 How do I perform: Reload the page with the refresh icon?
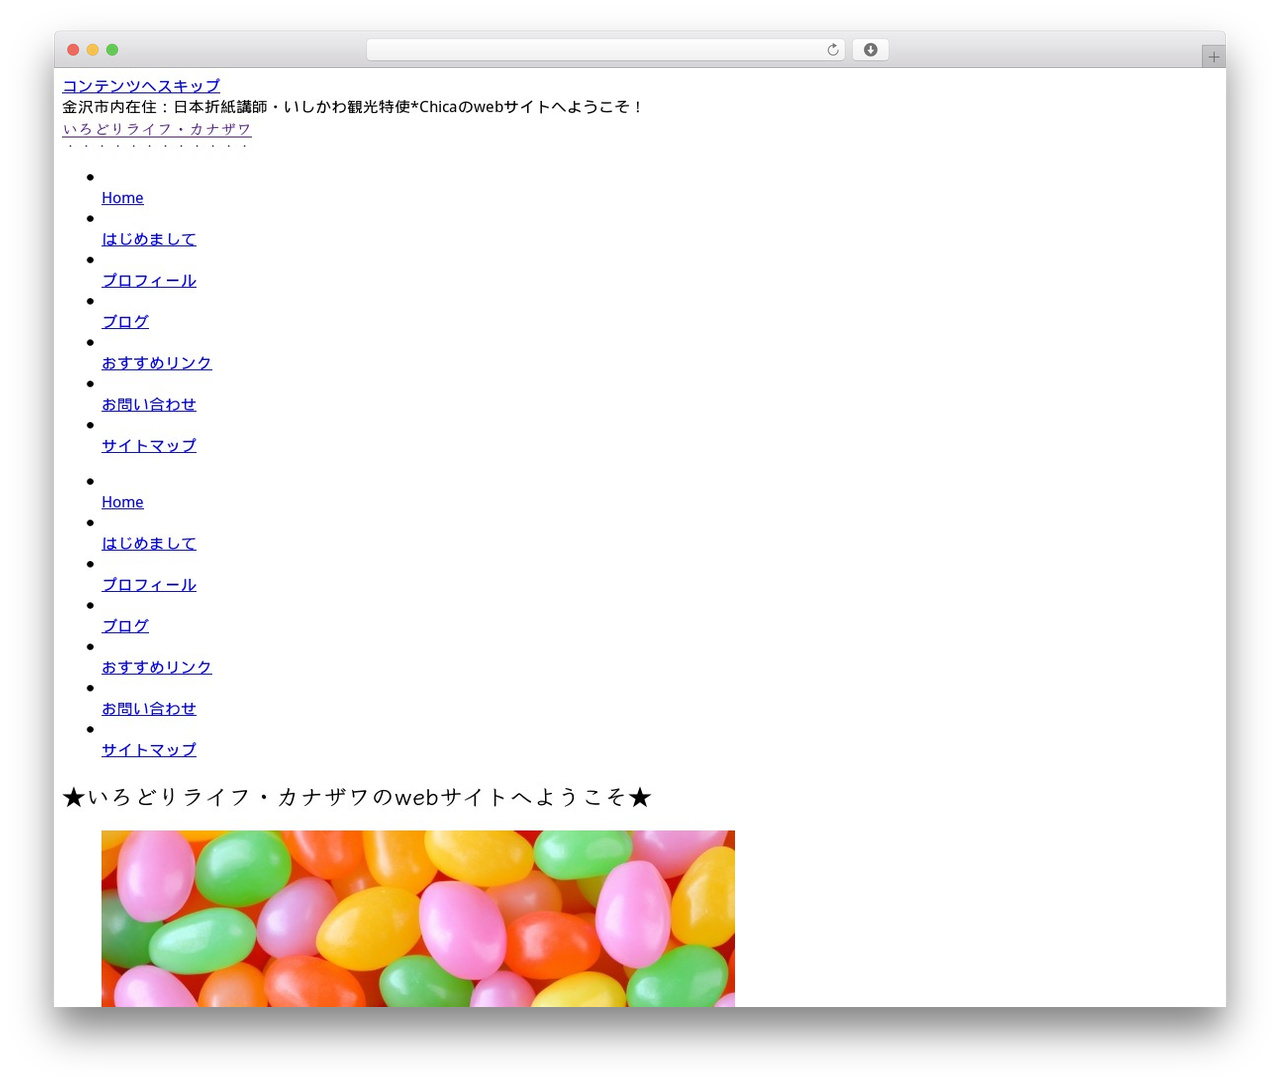[832, 50]
